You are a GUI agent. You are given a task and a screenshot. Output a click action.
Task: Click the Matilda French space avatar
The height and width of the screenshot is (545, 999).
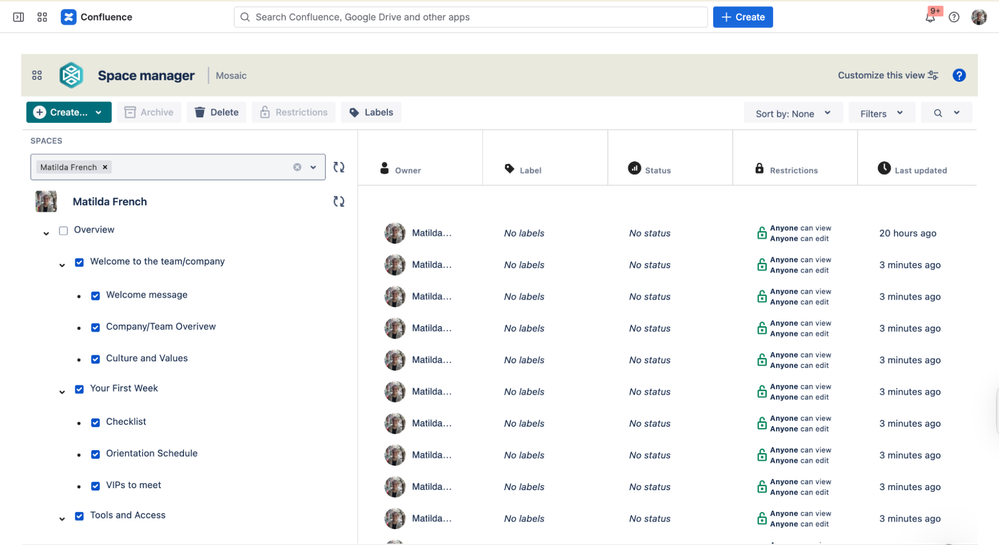[46, 201]
